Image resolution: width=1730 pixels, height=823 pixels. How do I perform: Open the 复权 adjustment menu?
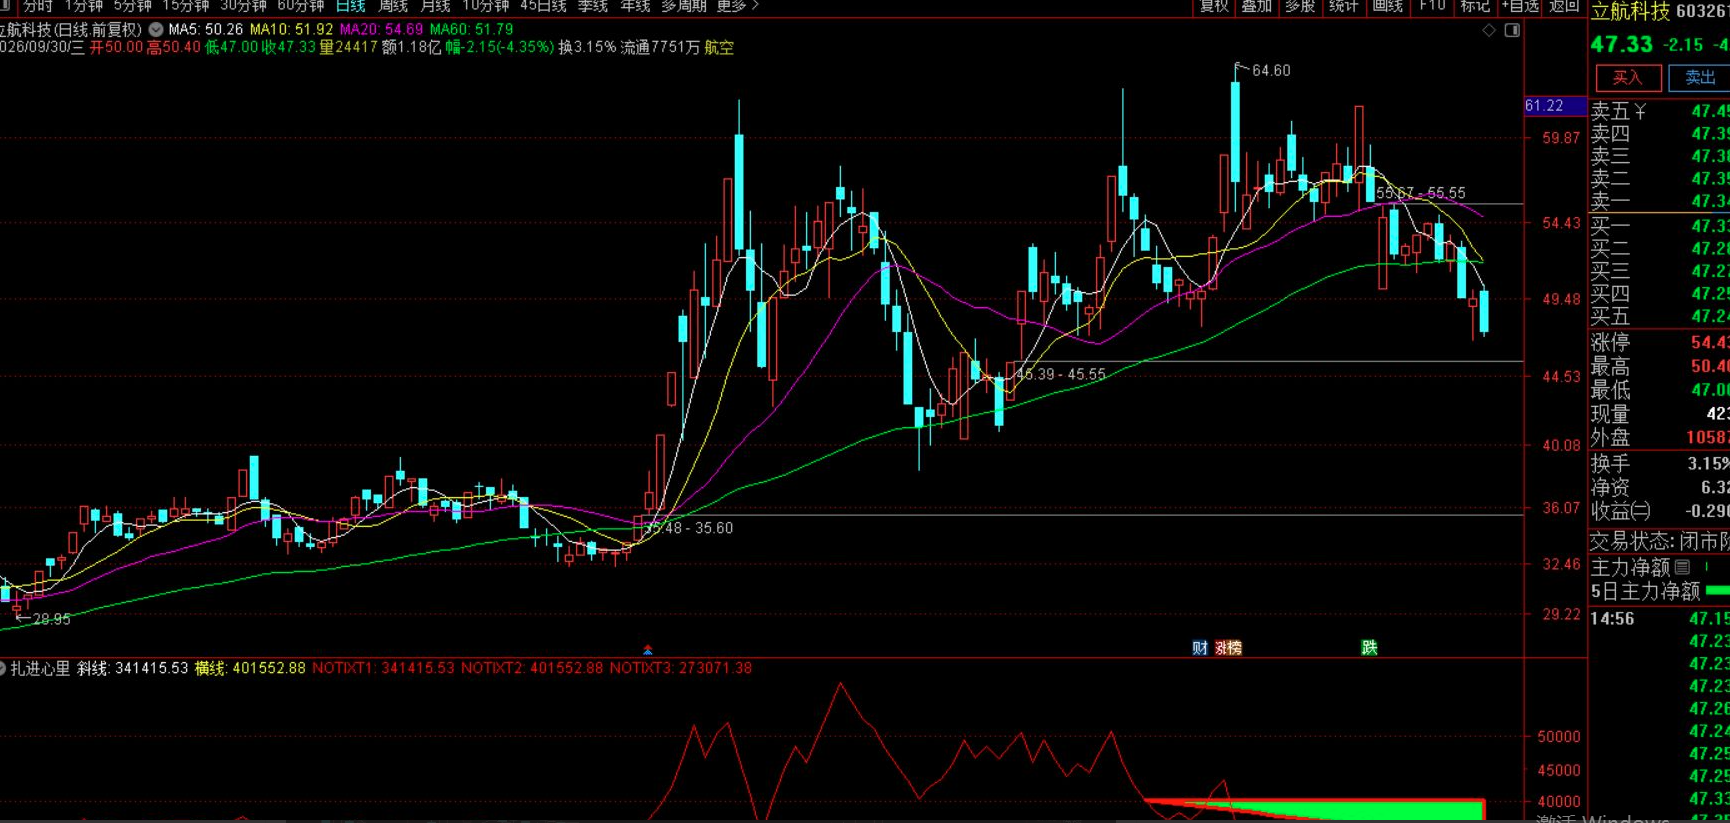[x=1214, y=6]
